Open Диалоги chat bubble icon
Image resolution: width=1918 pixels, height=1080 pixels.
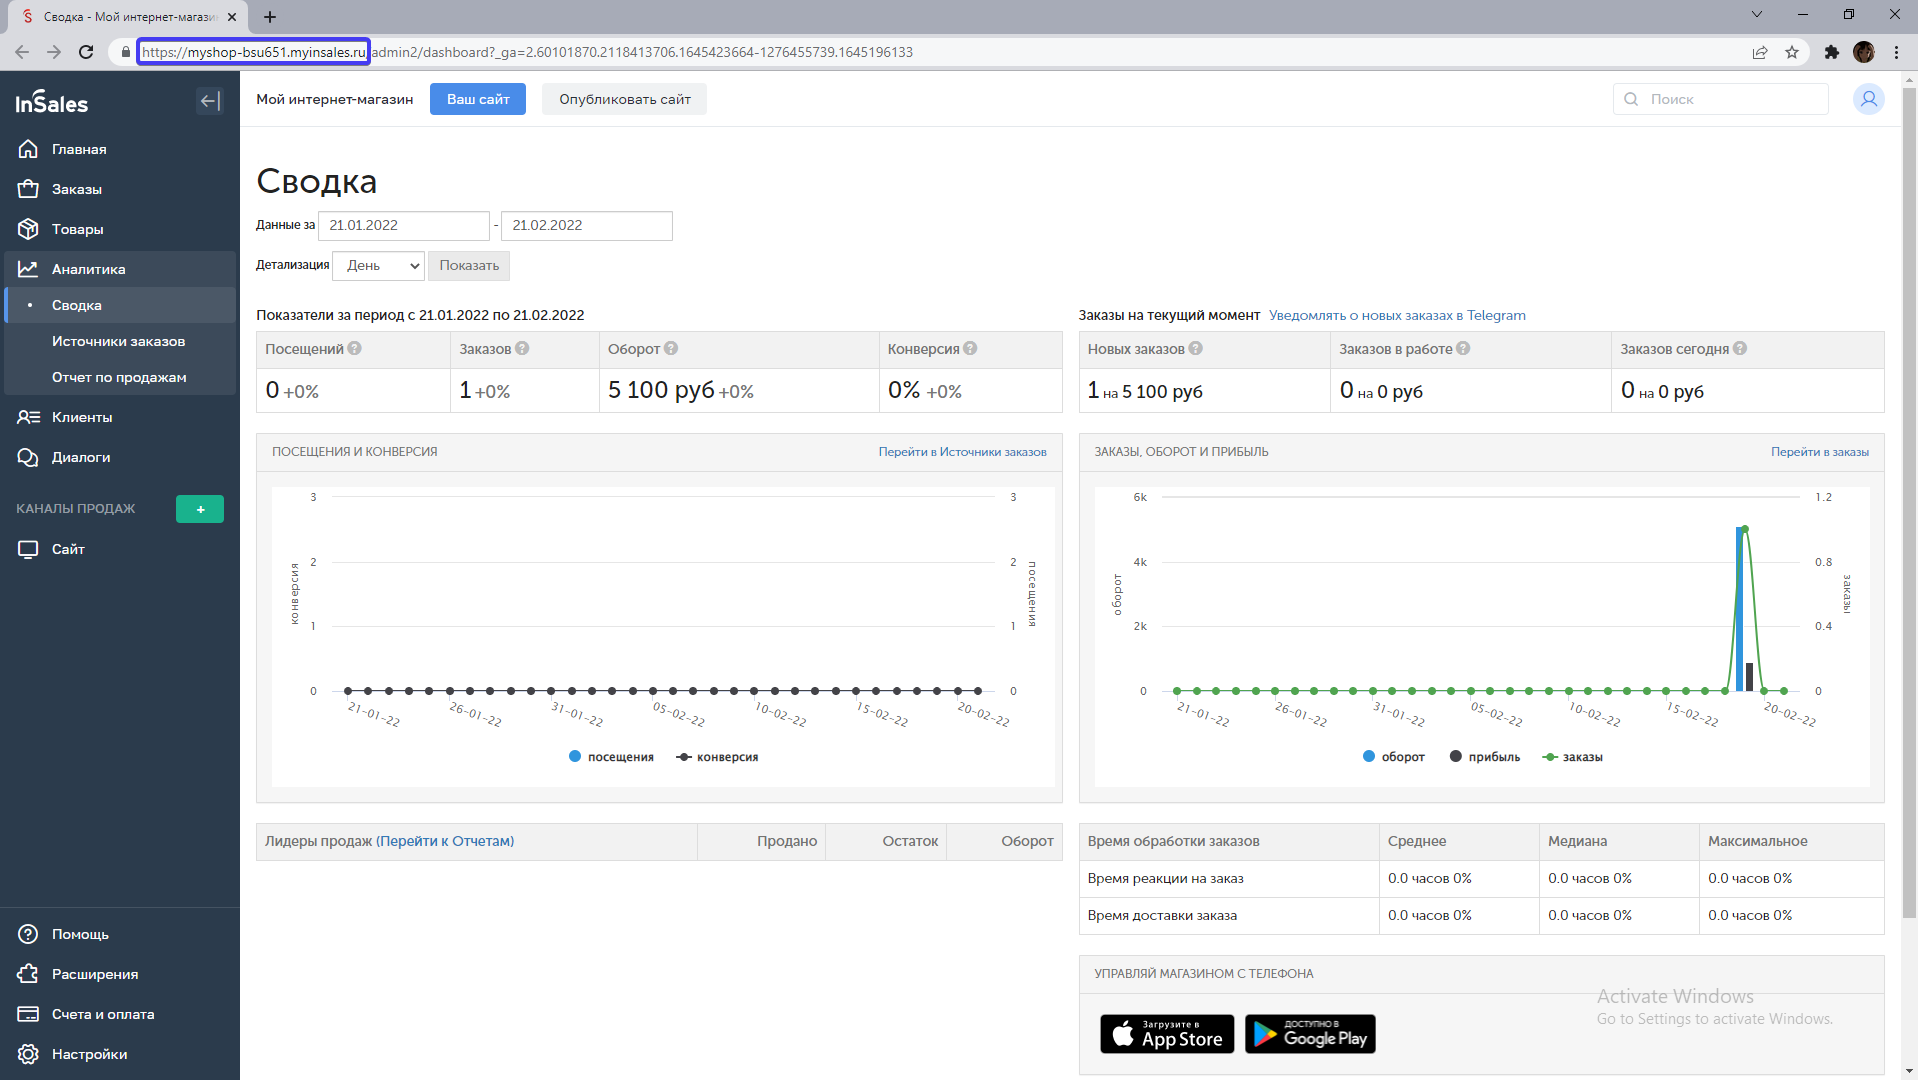pos(28,457)
